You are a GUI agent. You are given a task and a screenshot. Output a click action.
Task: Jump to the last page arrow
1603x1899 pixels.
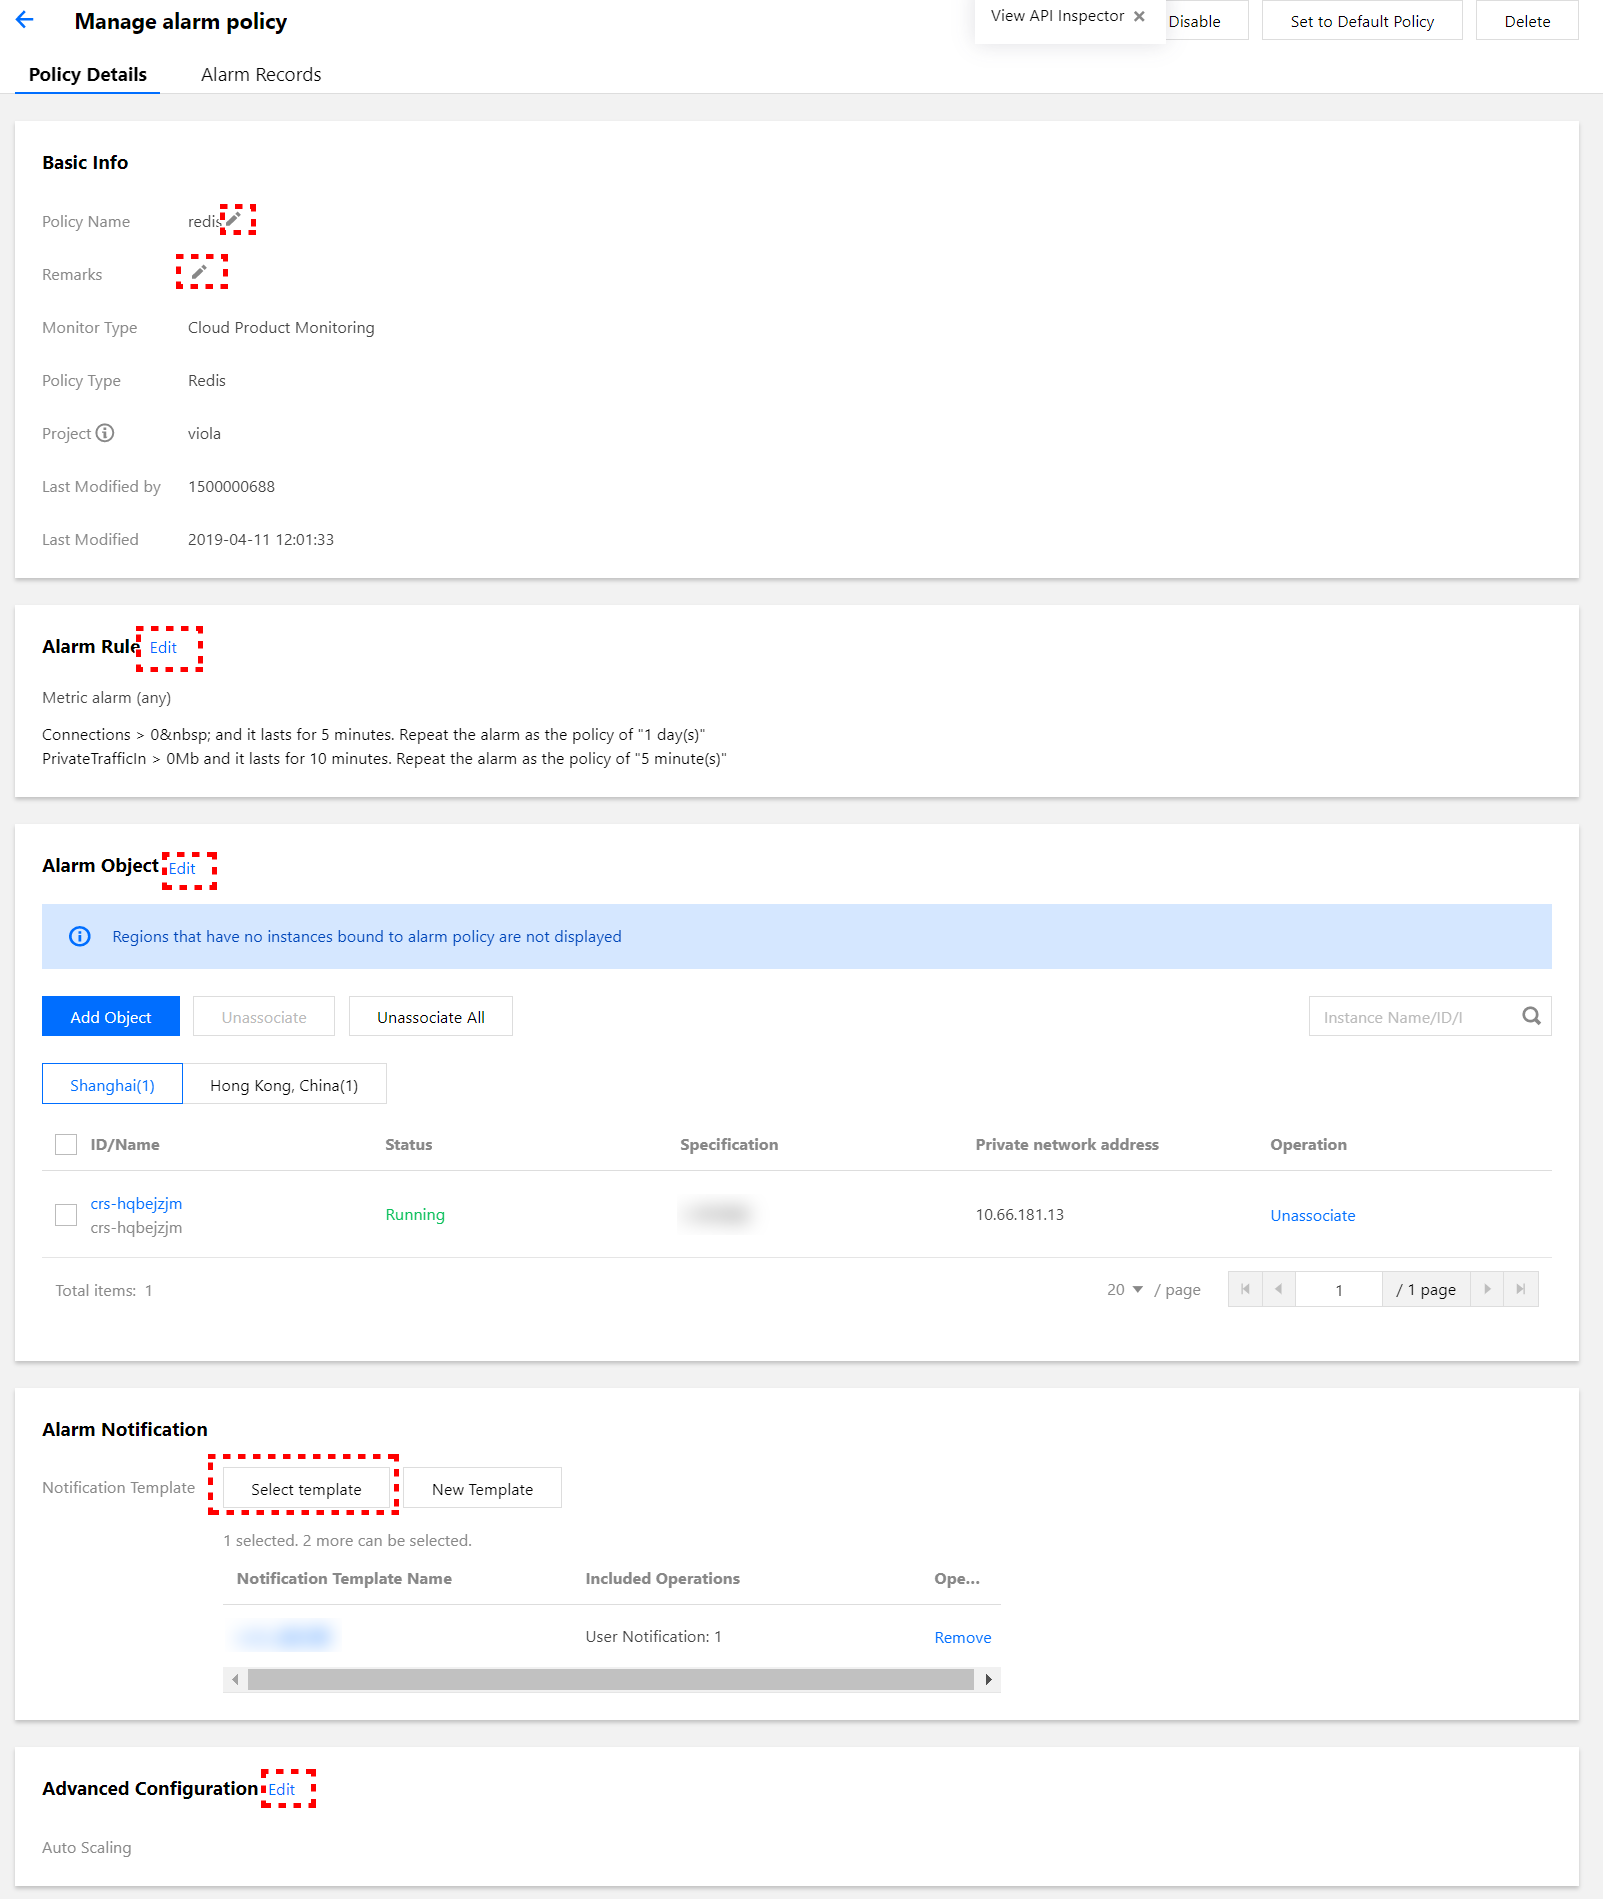click(1520, 1289)
